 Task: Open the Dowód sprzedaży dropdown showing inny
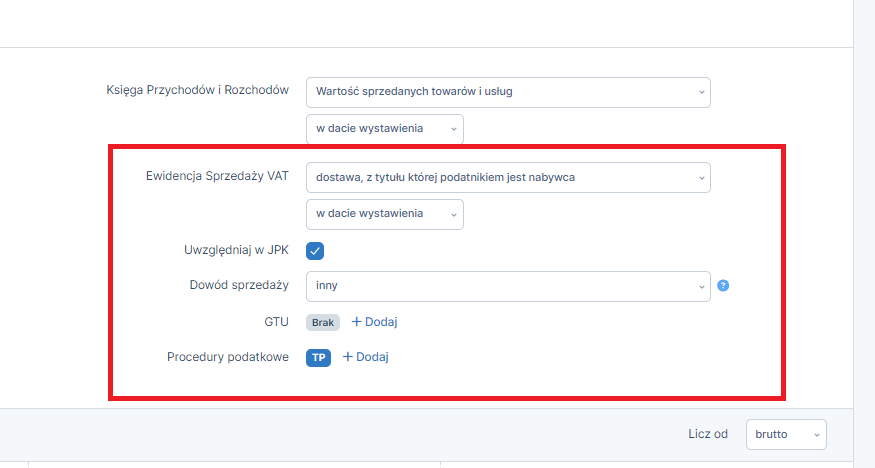[x=508, y=286]
